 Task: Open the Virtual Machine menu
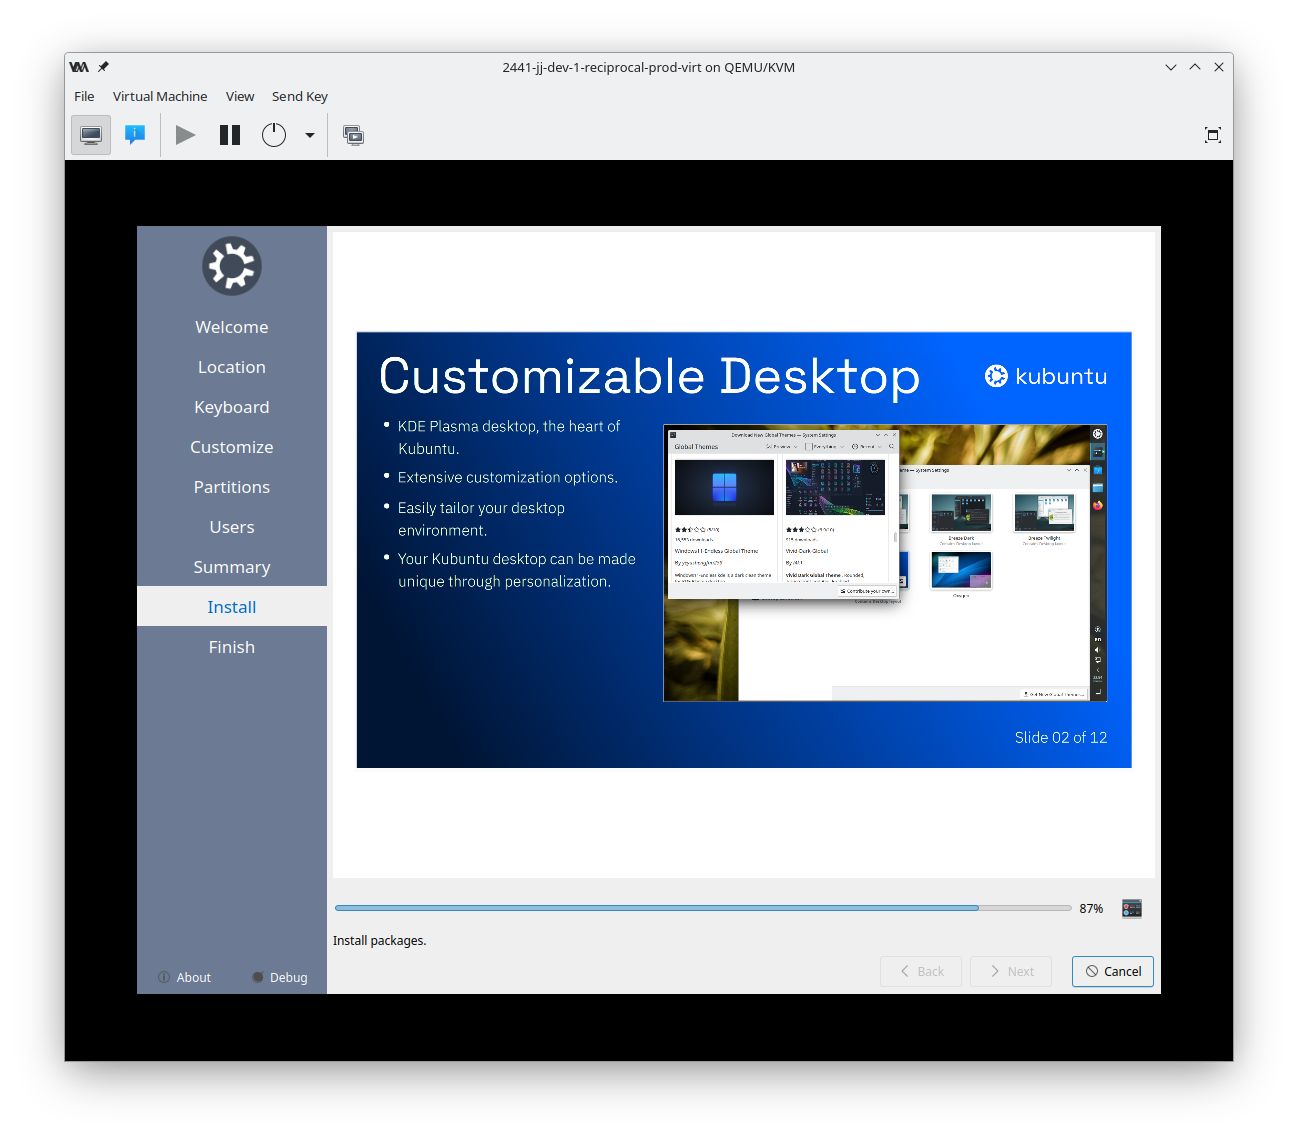tap(160, 96)
